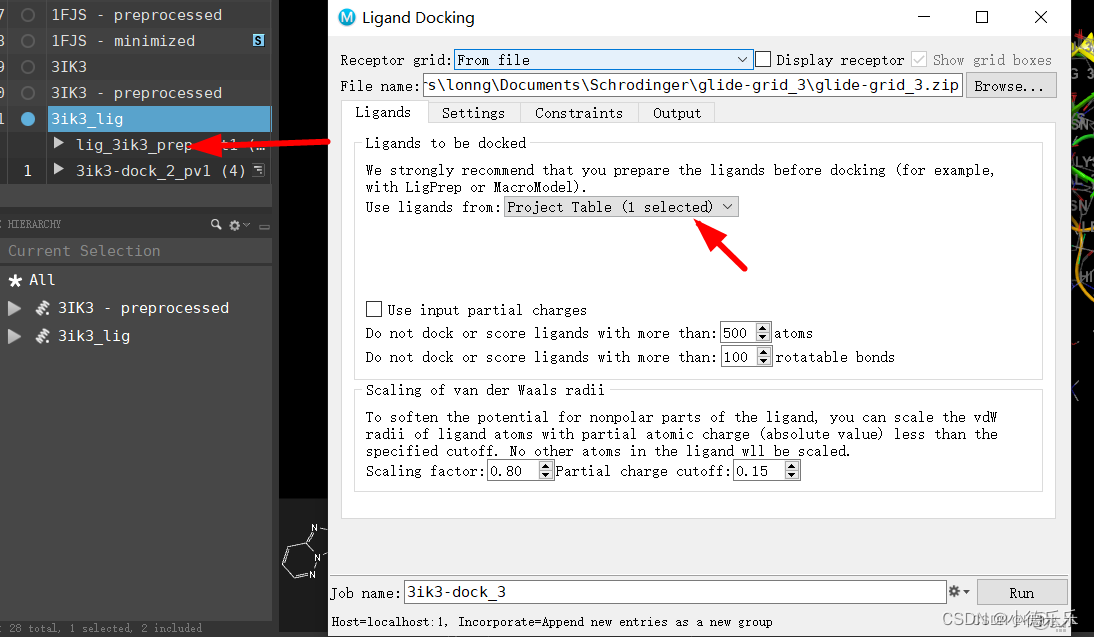Screen dimensions: 1094x637
Task: Click the rotatable bonds value field
Action: pos(740,357)
